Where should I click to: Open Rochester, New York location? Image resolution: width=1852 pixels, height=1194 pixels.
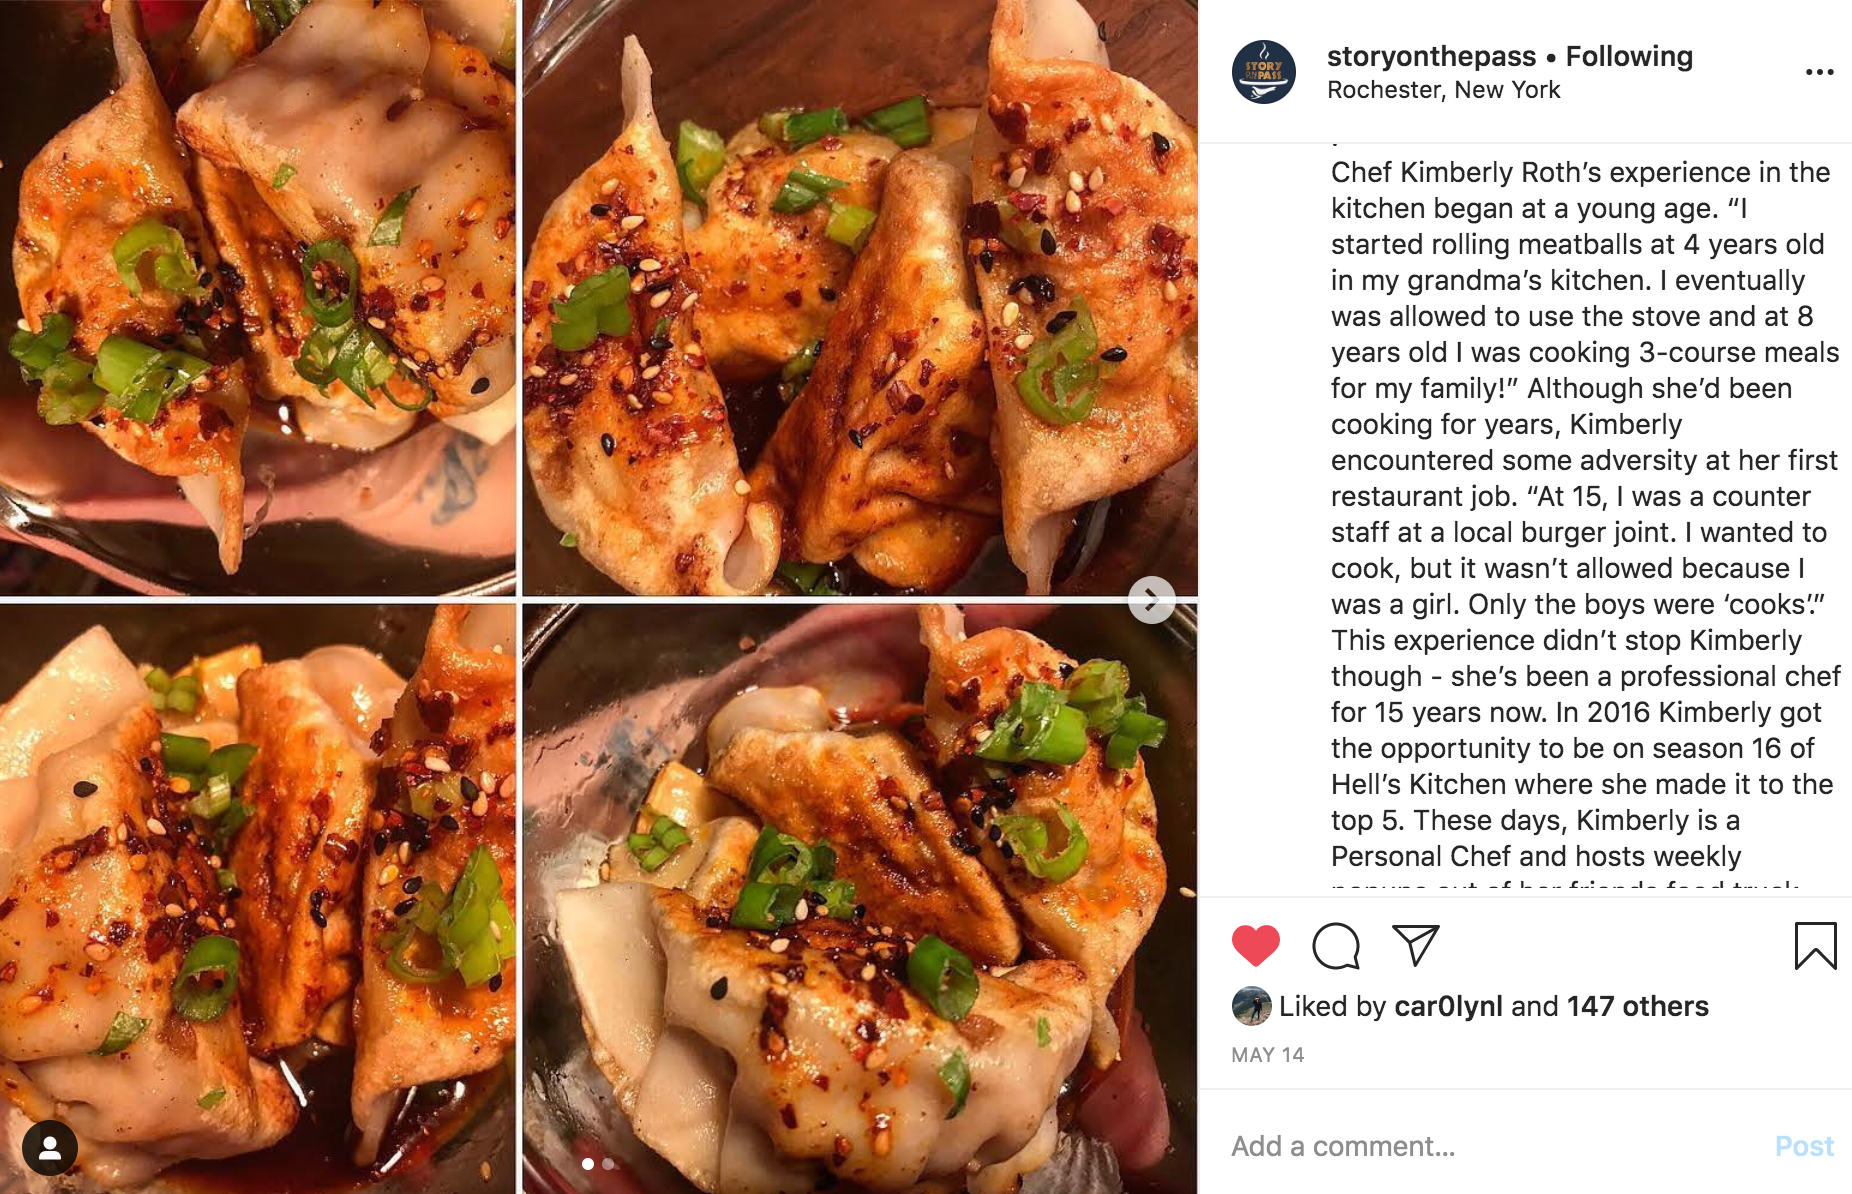tap(1443, 90)
